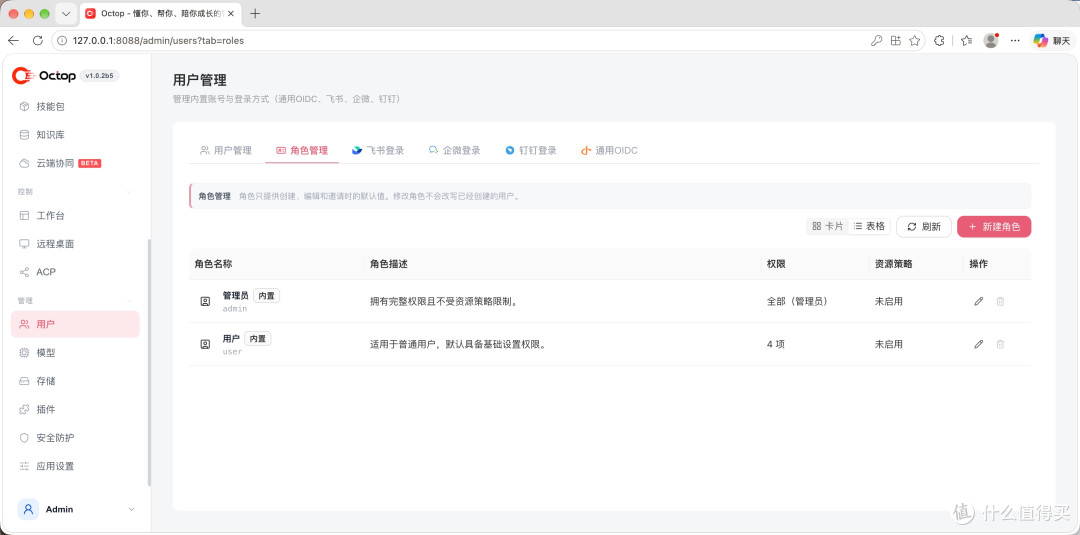The height and width of the screenshot is (535, 1080).
Task: Click the 内置 tag beside 用户
Action: point(258,339)
